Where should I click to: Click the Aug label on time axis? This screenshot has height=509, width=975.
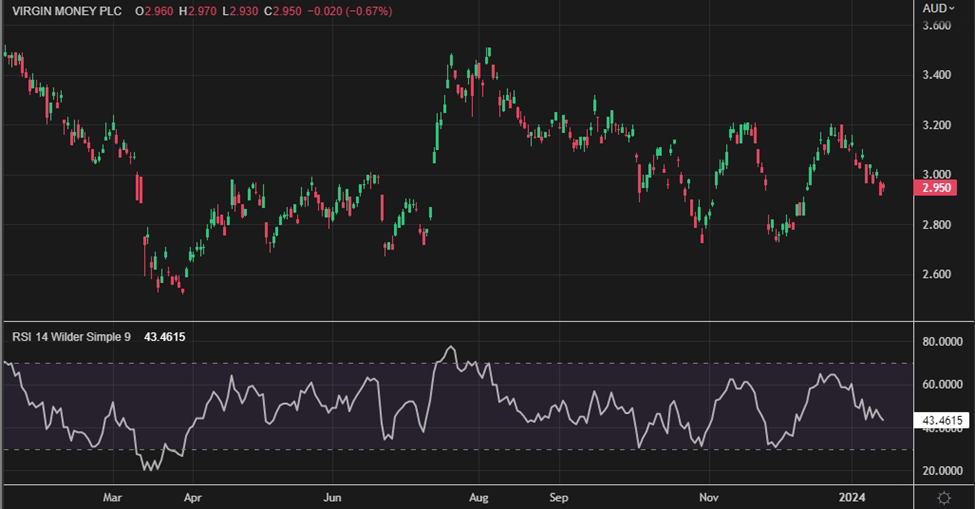pos(479,497)
